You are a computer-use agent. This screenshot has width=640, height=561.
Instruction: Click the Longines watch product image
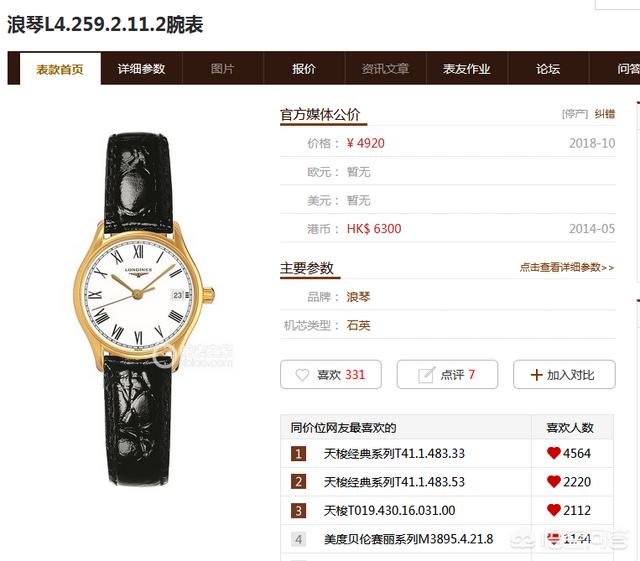(x=144, y=309)
